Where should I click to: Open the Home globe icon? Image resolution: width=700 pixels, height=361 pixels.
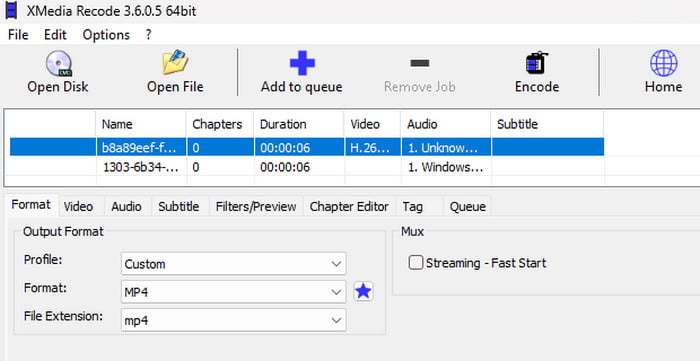pyautogui.click(x=663, y=63)
